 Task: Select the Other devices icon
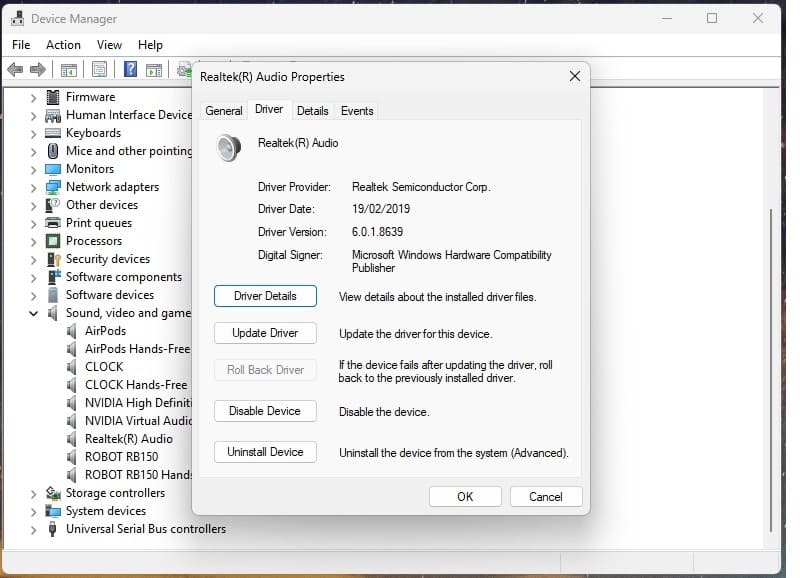click(x=53, y=205)
